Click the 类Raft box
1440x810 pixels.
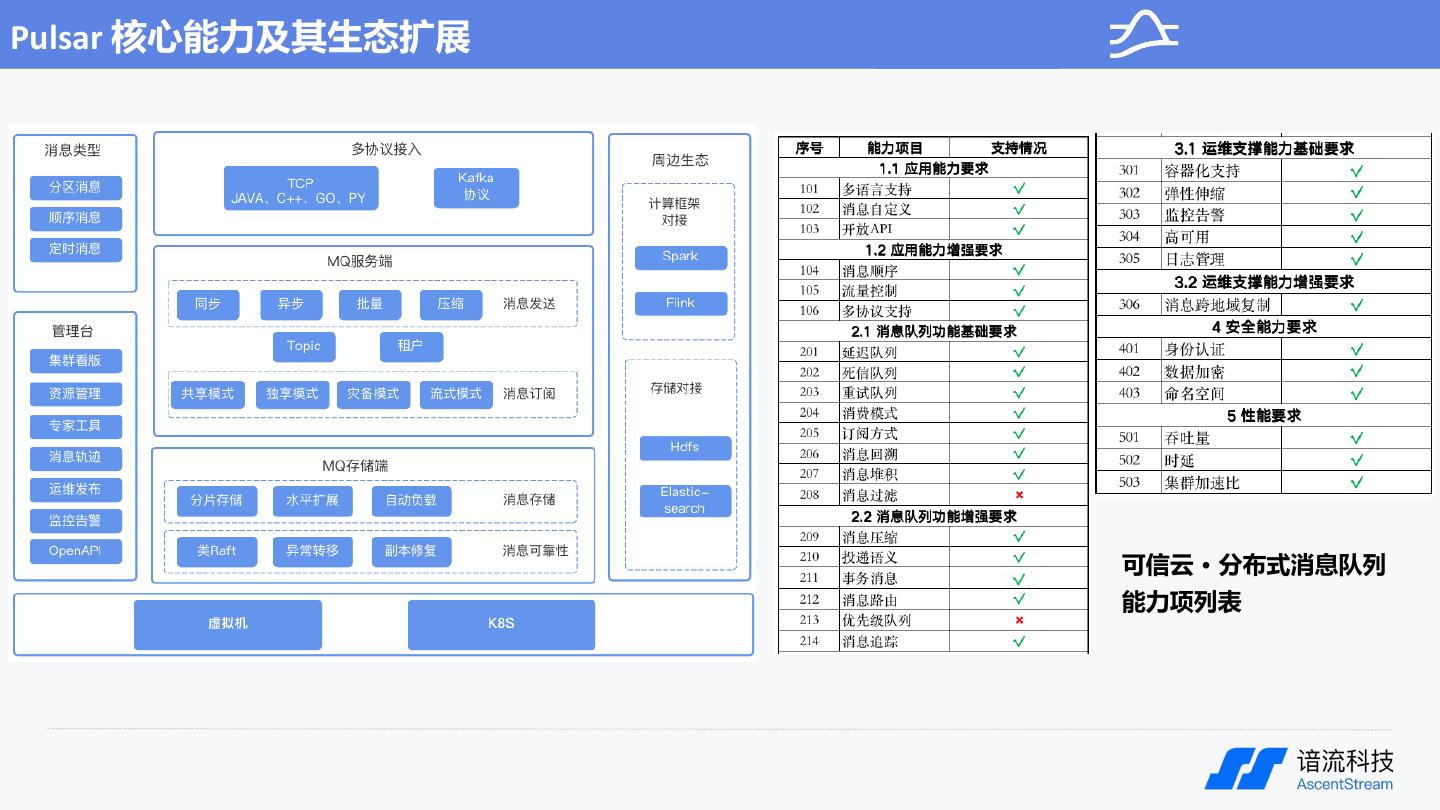tap(217, 552)
